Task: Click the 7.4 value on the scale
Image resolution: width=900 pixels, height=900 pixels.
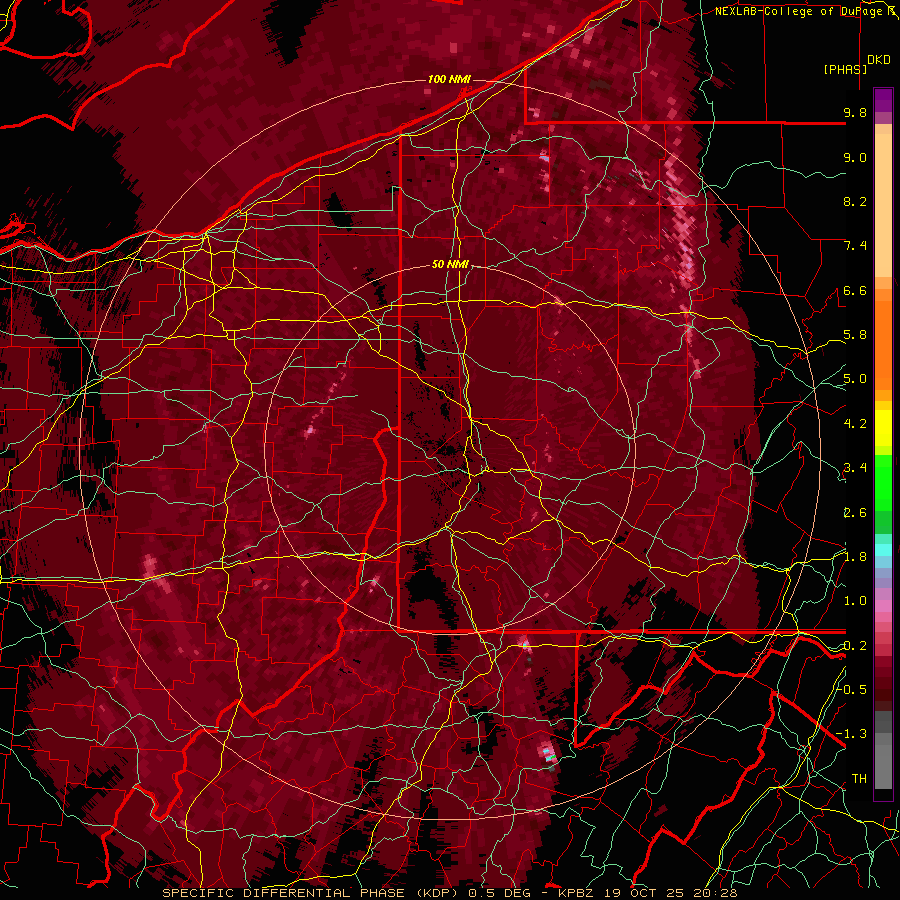Action: click(855, 246)
